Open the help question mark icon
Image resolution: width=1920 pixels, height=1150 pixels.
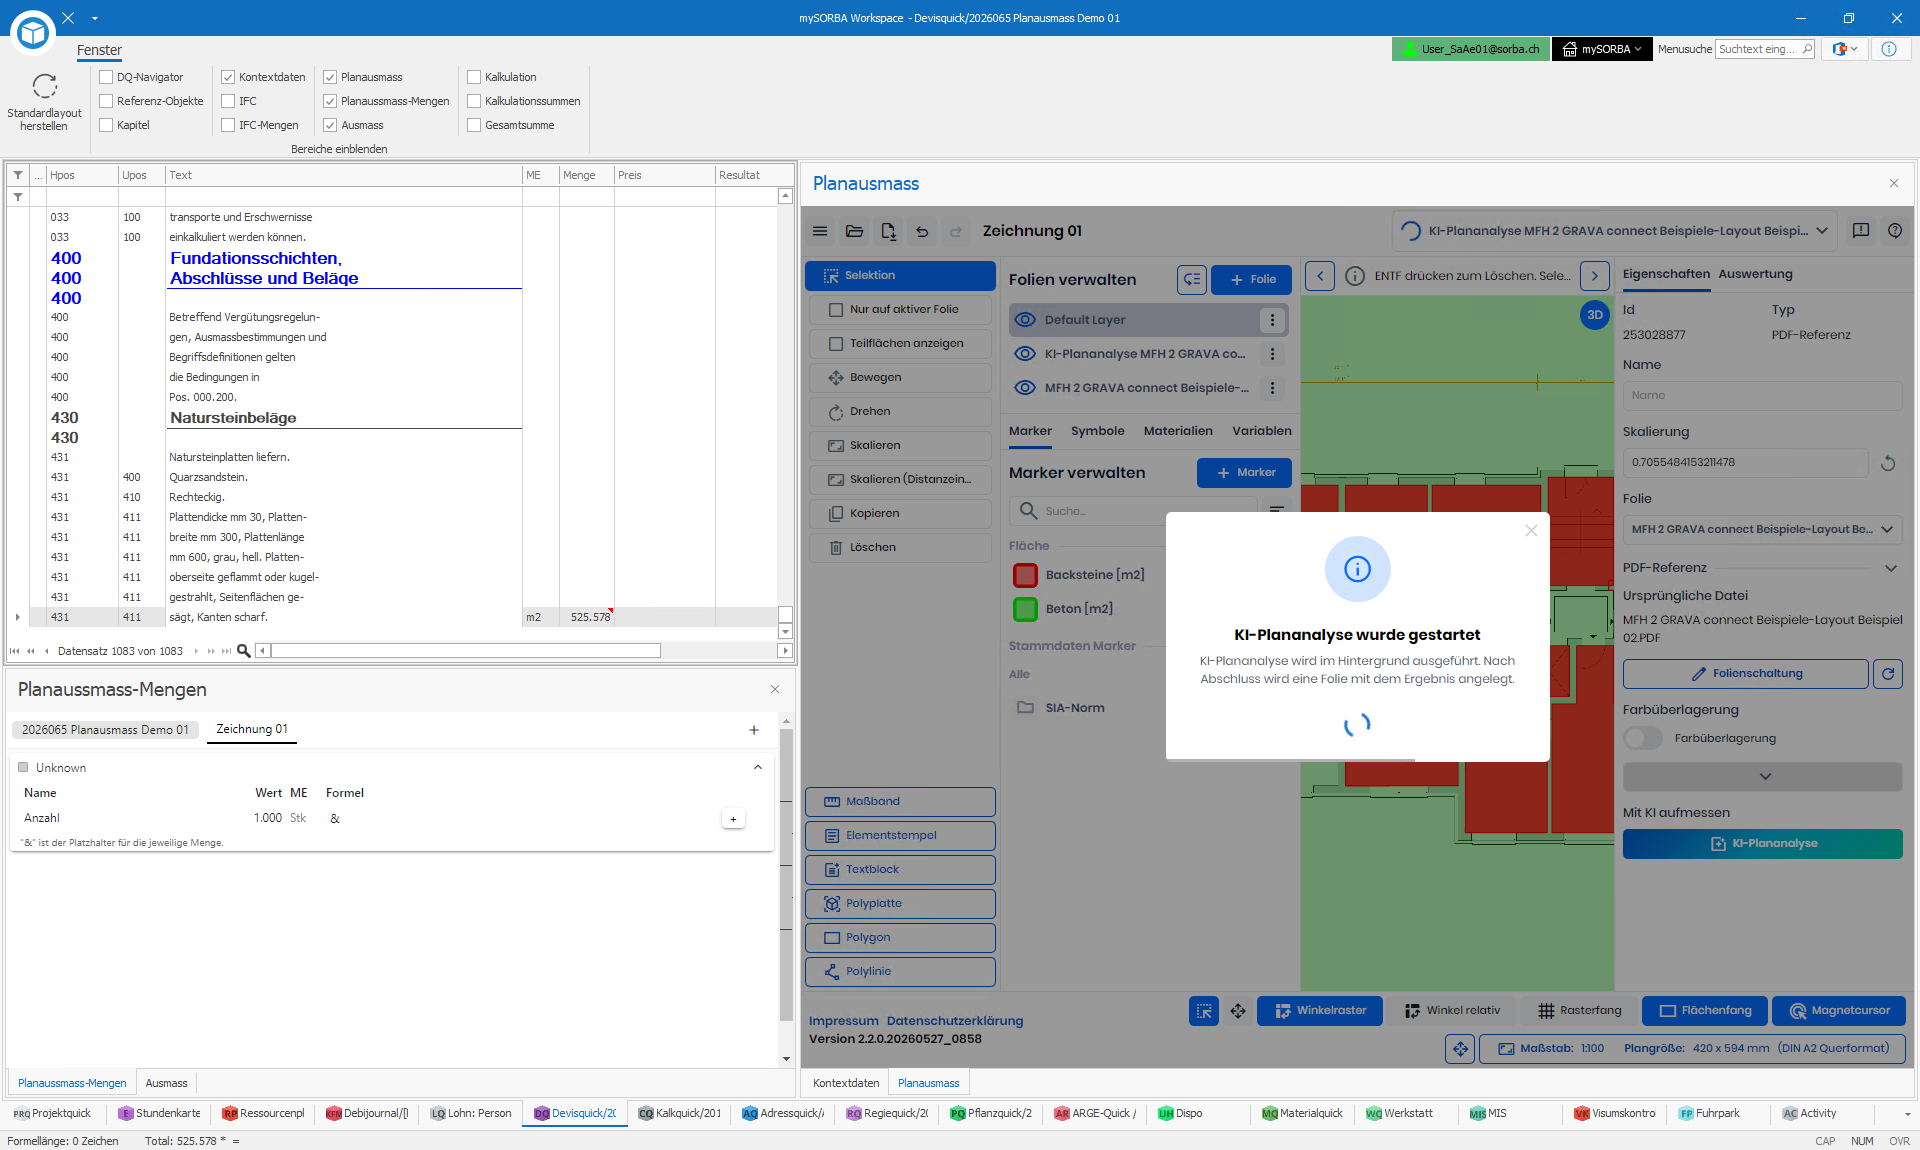[1895, 231]
